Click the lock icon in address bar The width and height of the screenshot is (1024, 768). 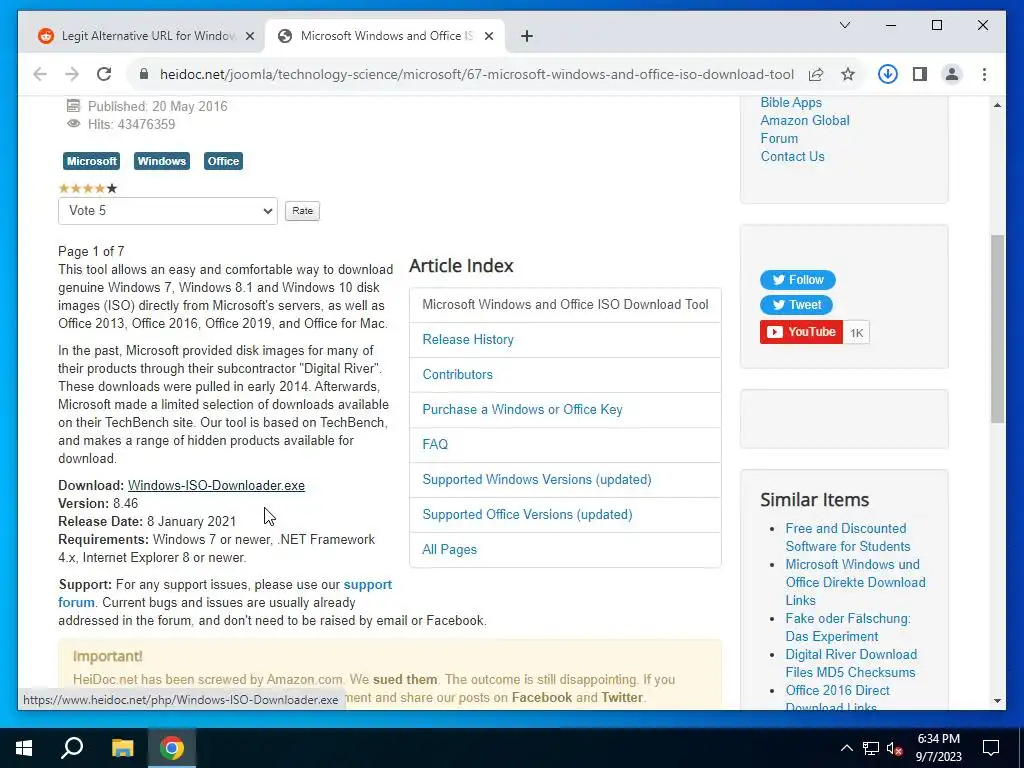[144, 74]
